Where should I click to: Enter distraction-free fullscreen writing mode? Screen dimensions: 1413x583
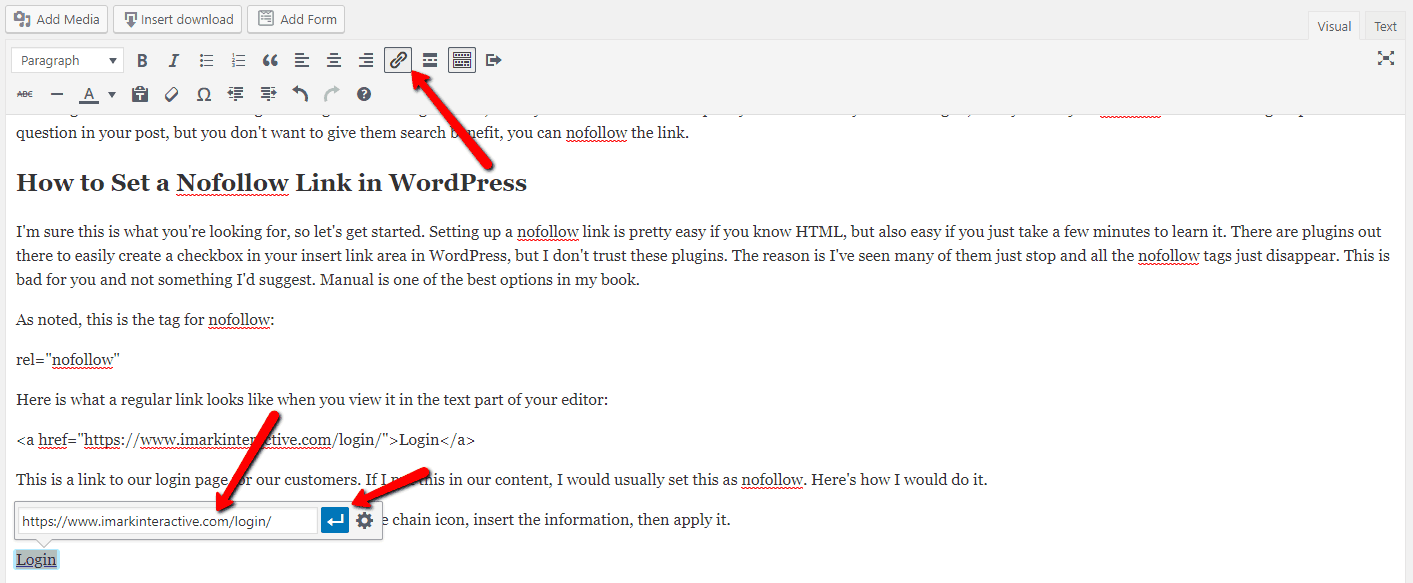pyautogui.click(x=1385, y=58)
